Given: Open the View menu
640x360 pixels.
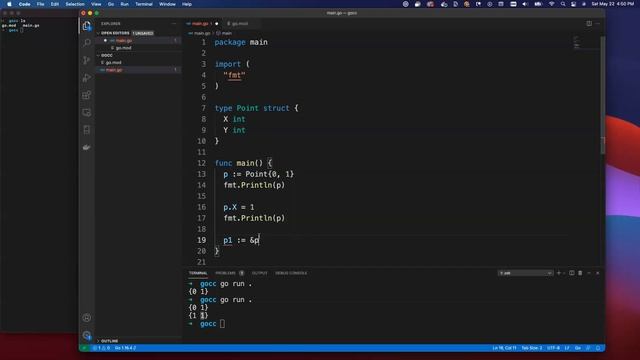Looking at the screenshot, I should point(96,4).
